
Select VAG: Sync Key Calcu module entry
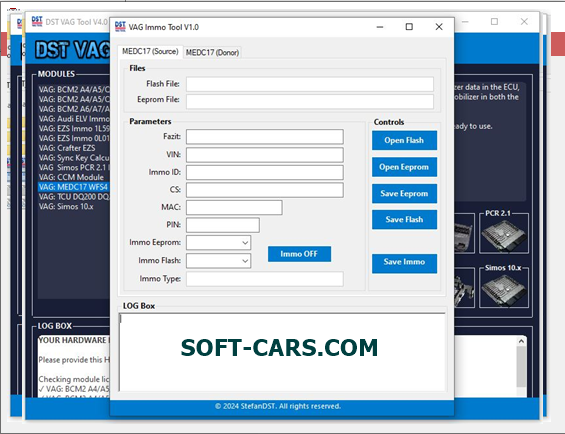coord(74,158)
